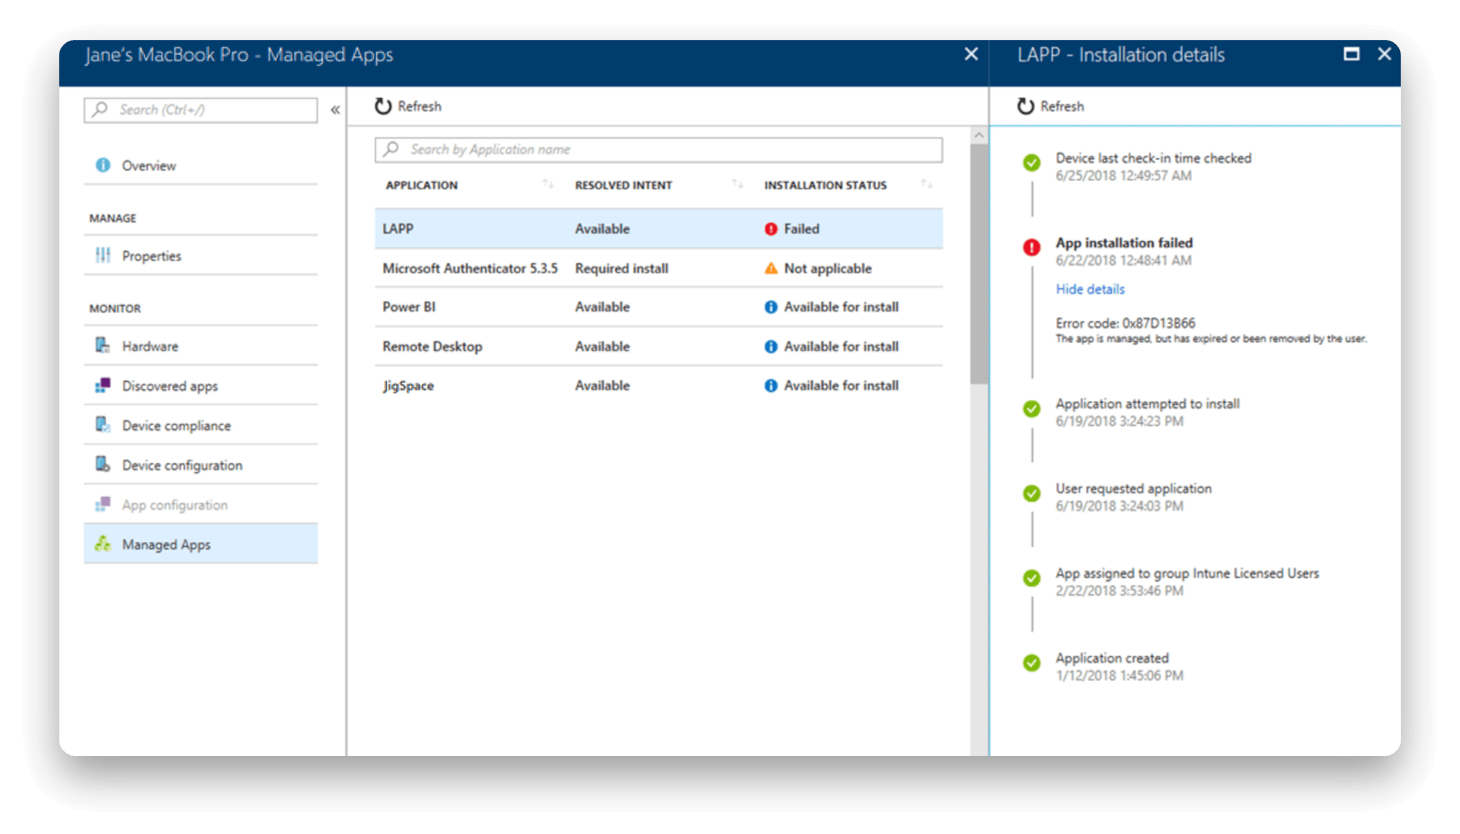This screenshot has height=834, width=1460.
Task: Click the Properties sliders icon
Action: pos(103,256)
